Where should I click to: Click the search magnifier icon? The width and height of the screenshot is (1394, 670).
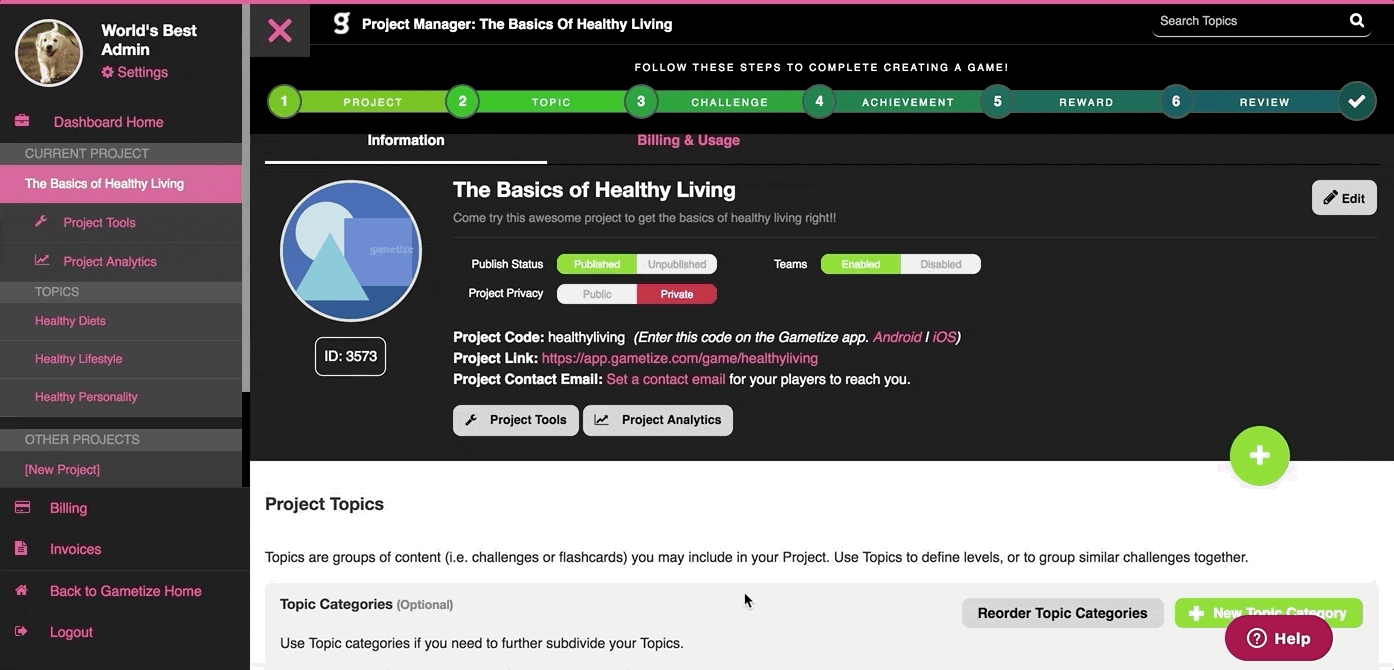coord(1357,21)
